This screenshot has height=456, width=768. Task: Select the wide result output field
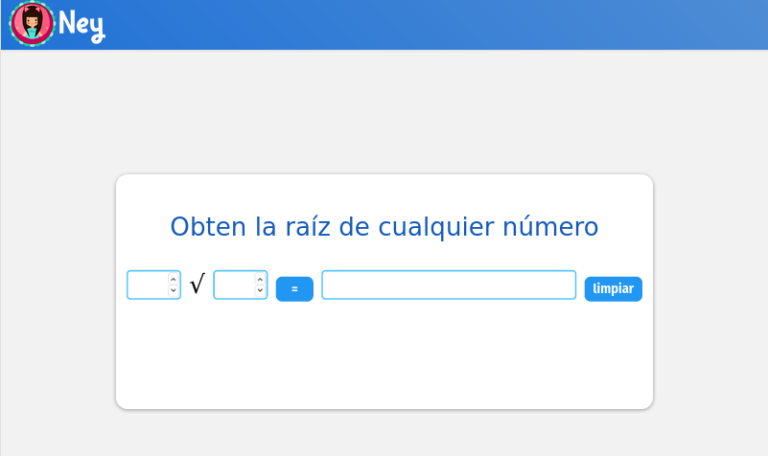coord(448,285)
